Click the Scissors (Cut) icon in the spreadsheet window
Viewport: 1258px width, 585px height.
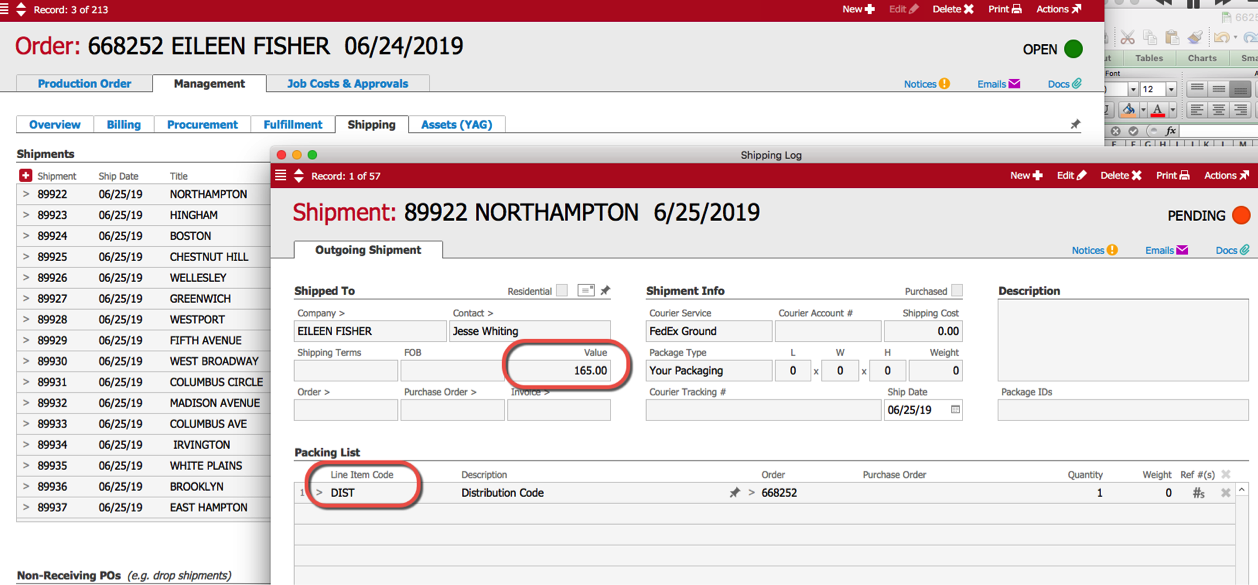pos(1128,37)
